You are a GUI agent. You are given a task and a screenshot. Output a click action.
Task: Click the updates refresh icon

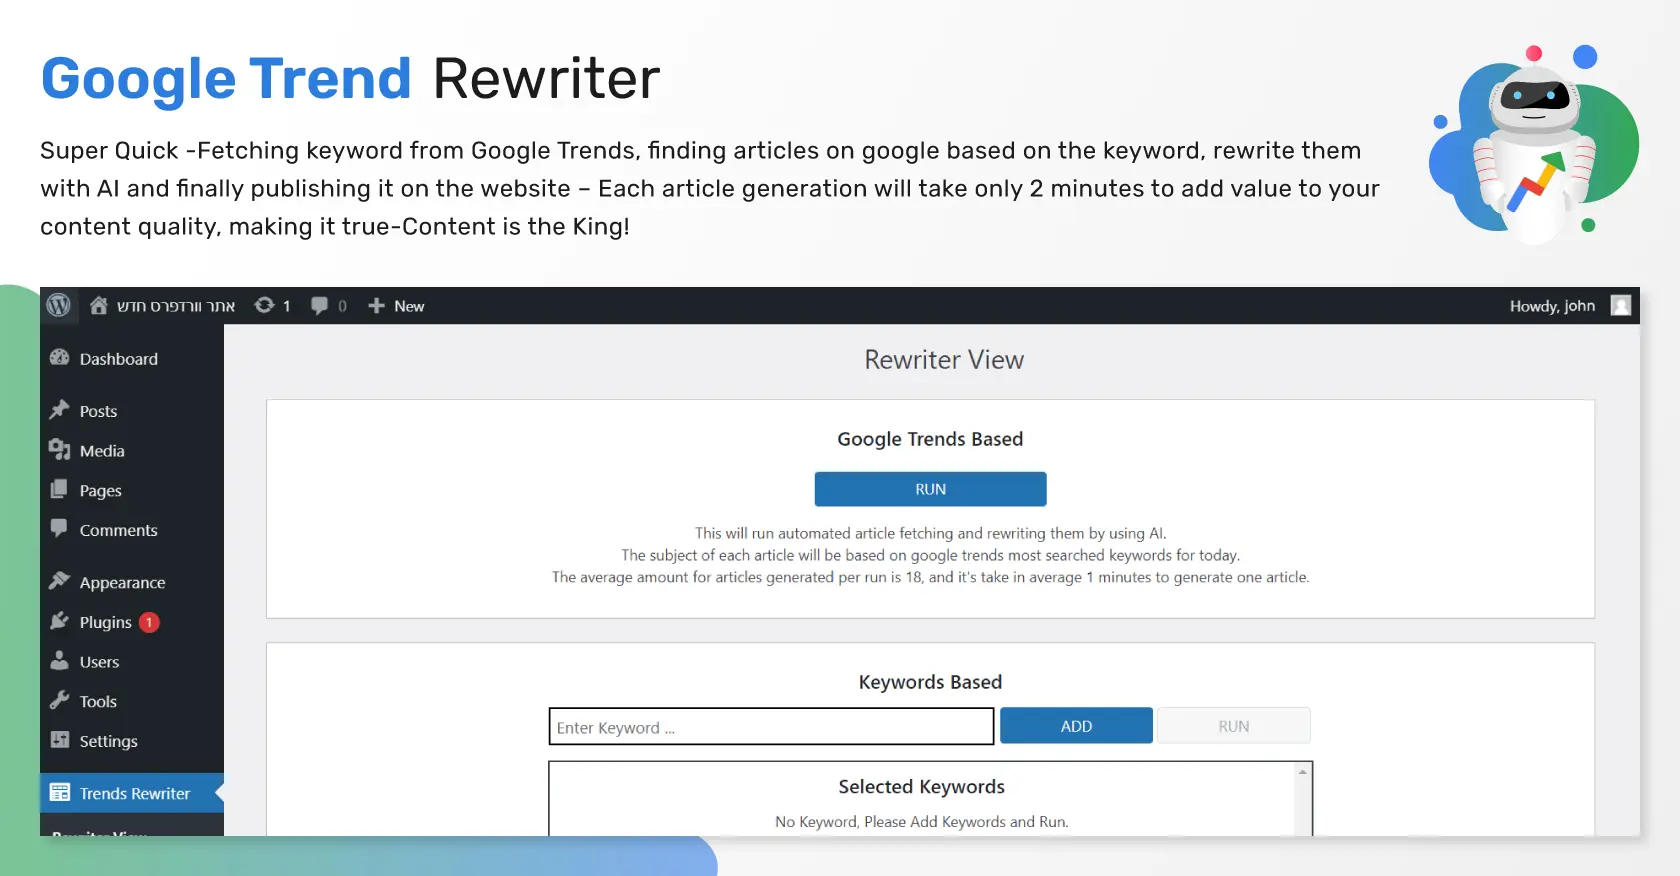[x=264, y=305]
